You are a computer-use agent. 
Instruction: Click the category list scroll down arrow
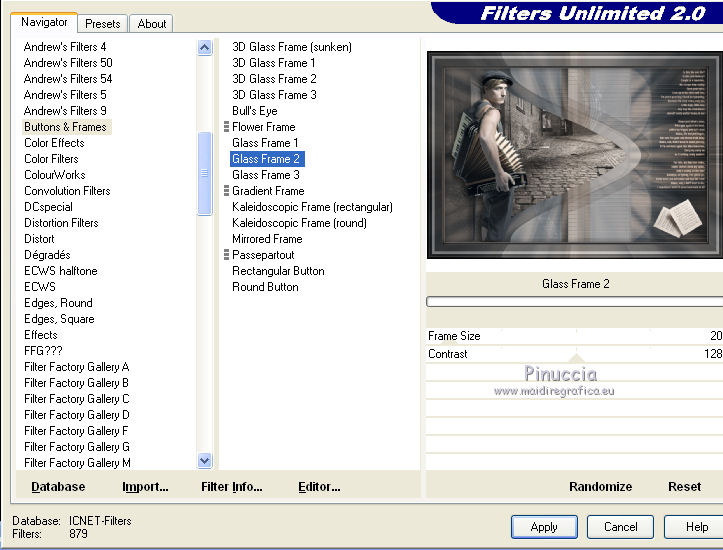point(205,460)
